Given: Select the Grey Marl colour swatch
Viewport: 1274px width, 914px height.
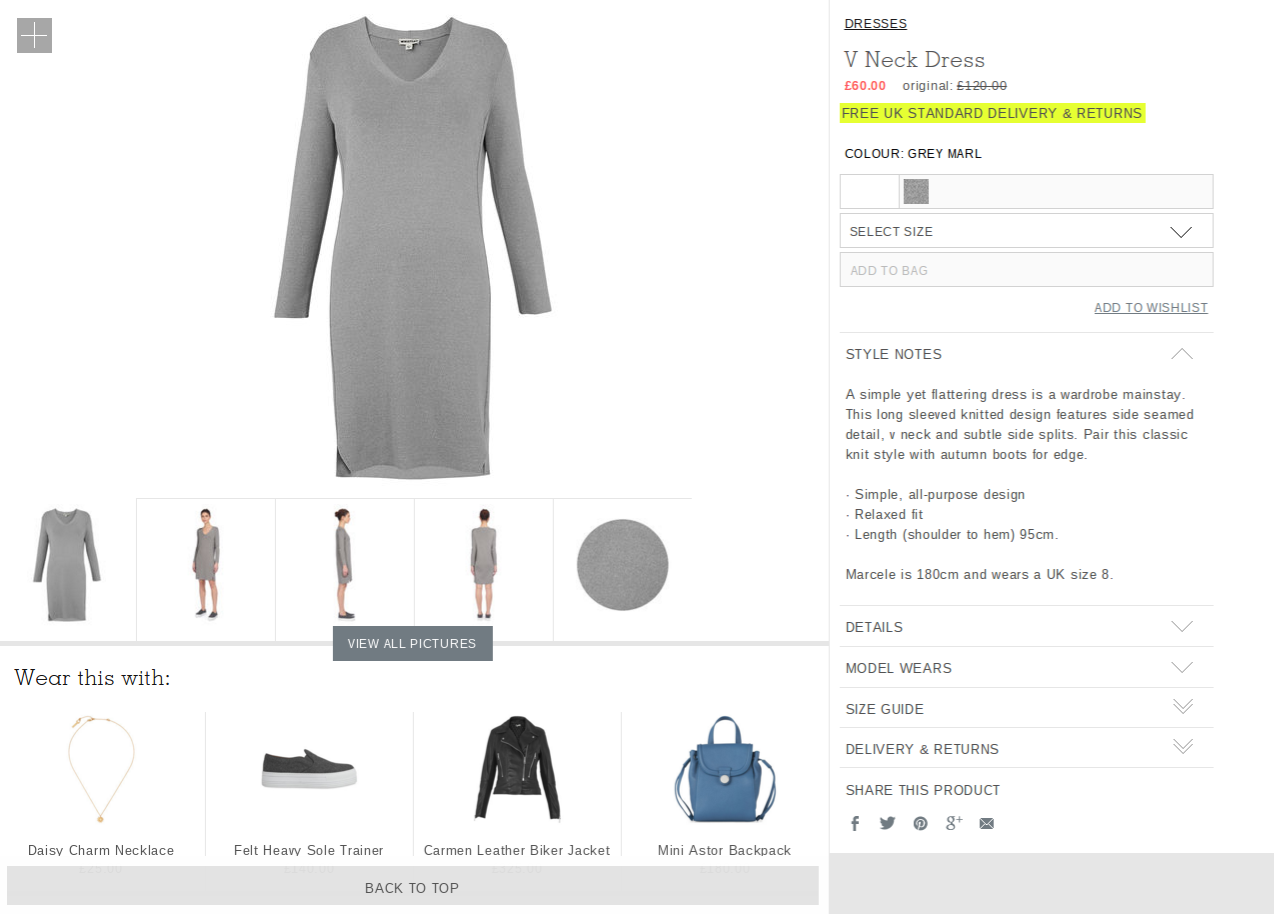Looking at the screenshot, I should (x=916, y=191).
